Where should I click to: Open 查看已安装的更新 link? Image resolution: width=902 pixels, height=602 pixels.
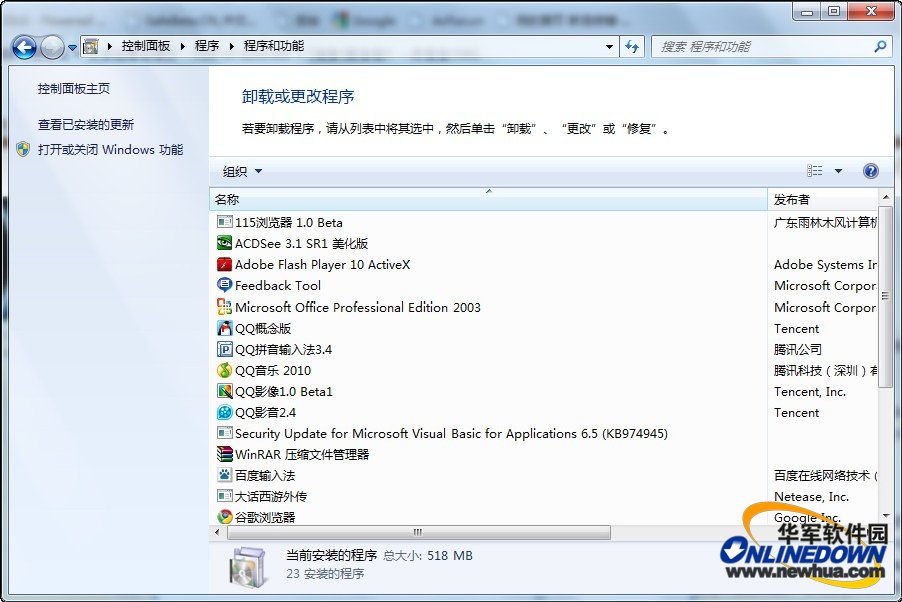pyautogui.click(x=86, y=124)
